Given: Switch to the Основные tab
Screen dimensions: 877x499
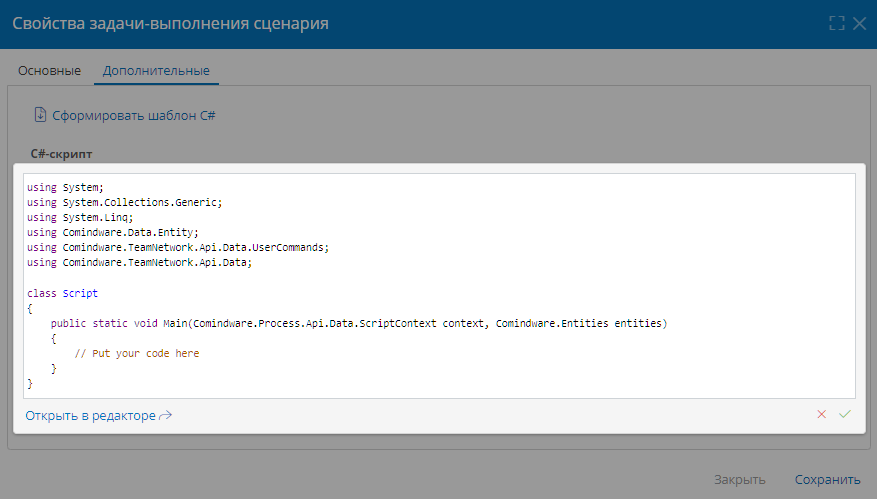Looking at the screenshot, I should click(x=49, y=70).
